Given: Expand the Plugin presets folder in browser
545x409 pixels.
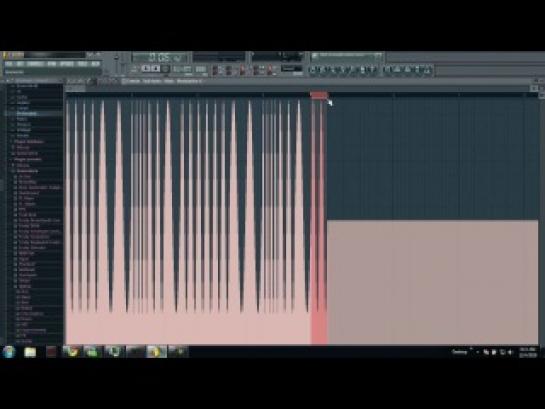Looking at the screenshot, I should (28, 159).
